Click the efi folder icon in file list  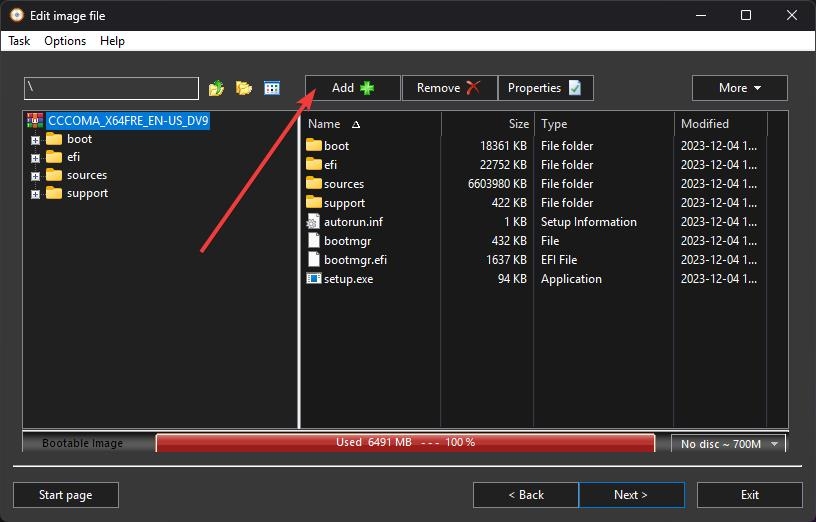click(313, 164)
